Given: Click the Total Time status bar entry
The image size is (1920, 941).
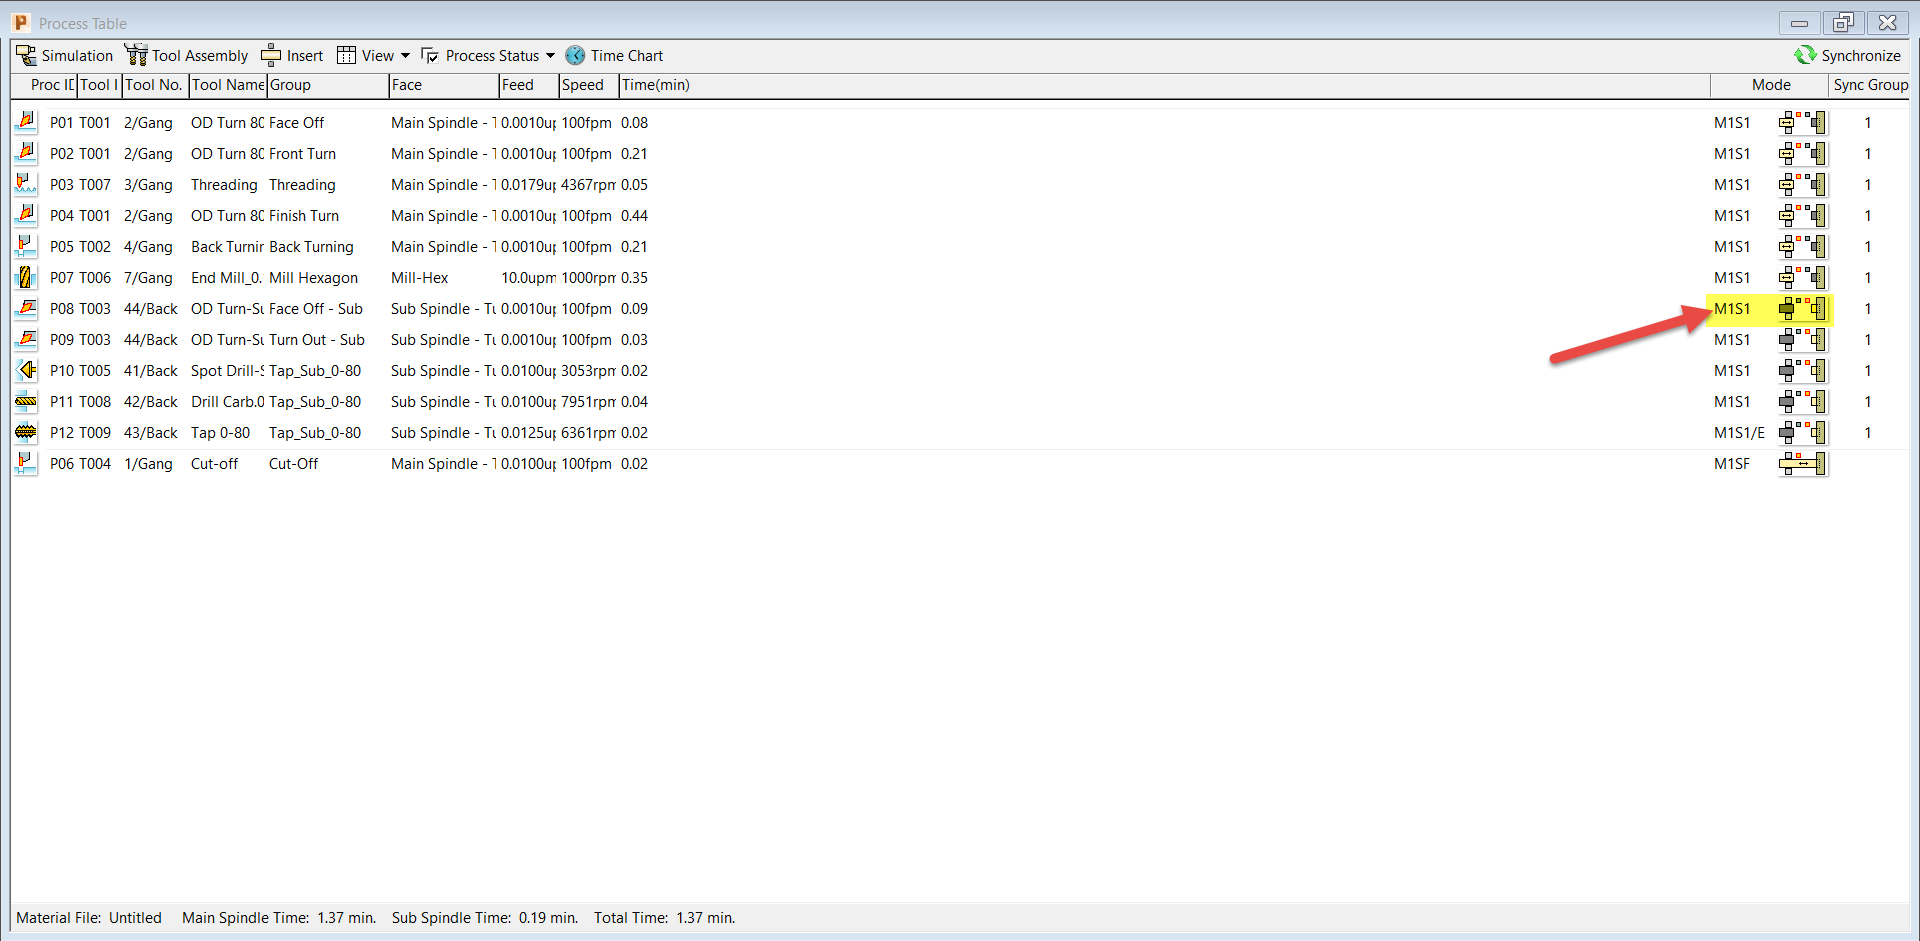Looking at the screenshot, I should (664, 917).
